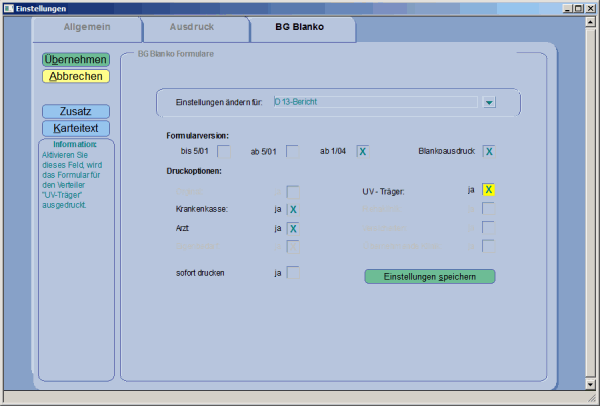Click the greyed Eigenbedarf checkbox
The image size is (600, 406).
pyautogui.click(x=293, y=247)
